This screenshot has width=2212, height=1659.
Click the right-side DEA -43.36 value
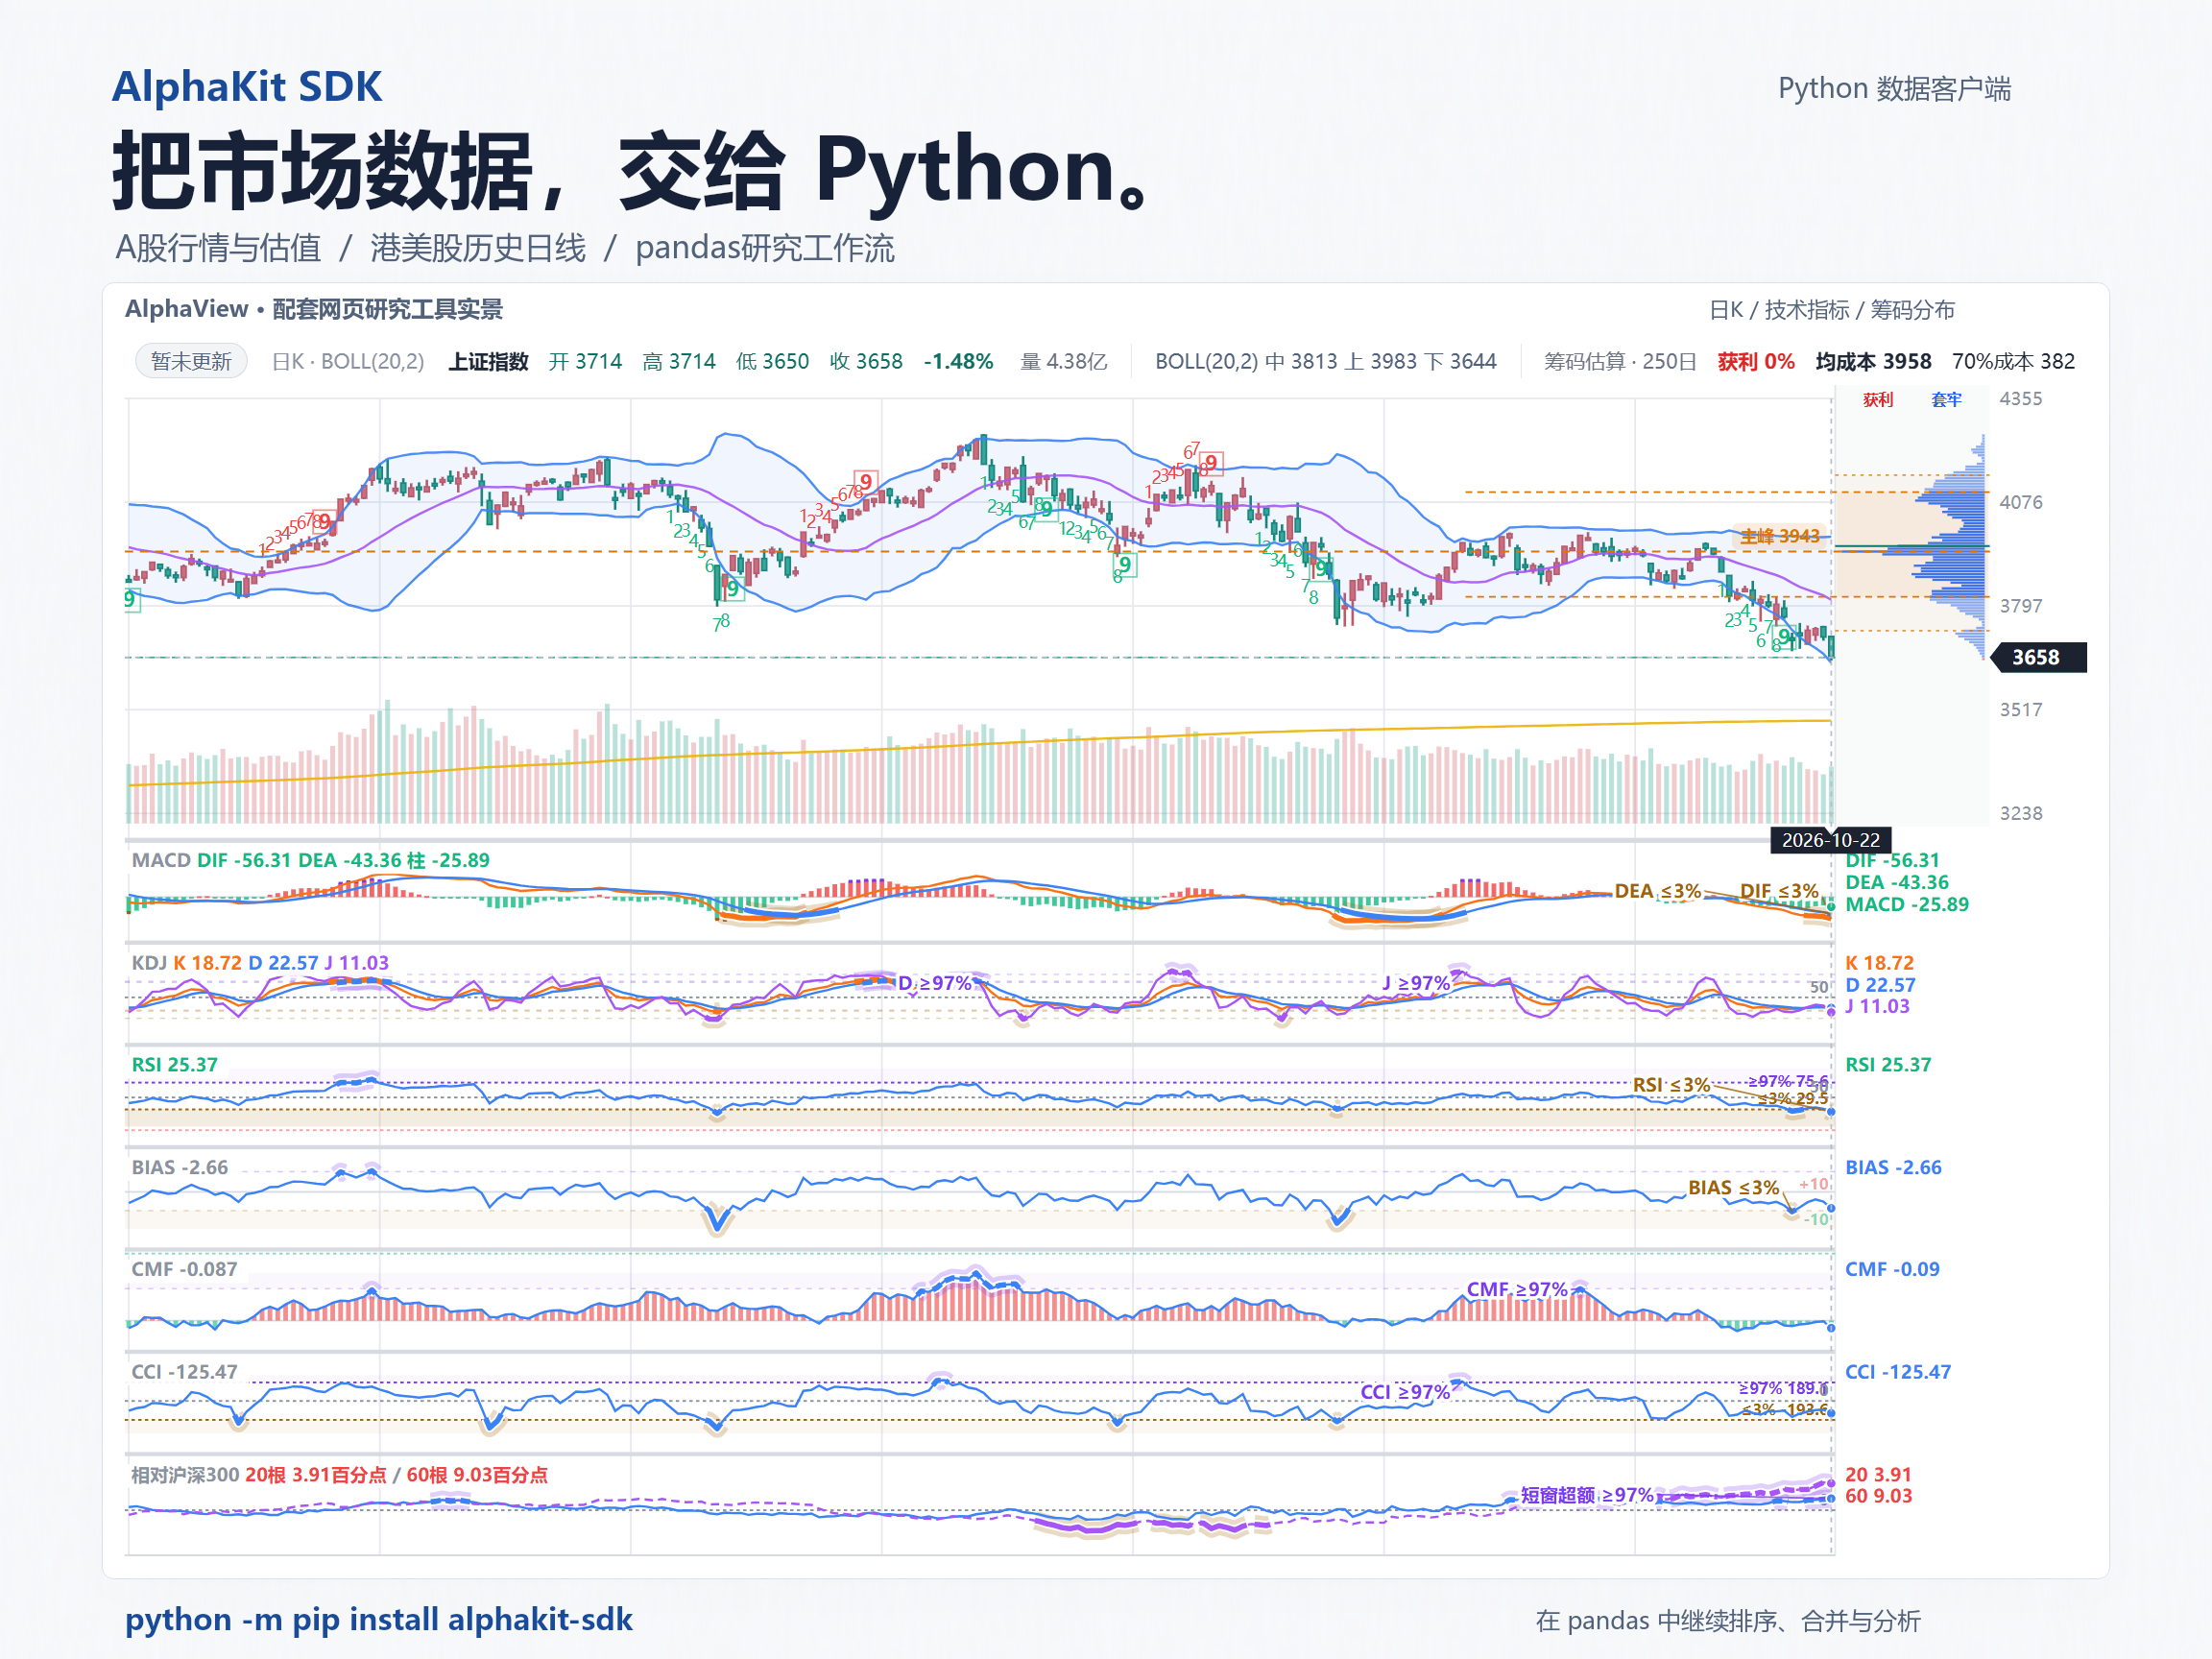point(1896,882)
